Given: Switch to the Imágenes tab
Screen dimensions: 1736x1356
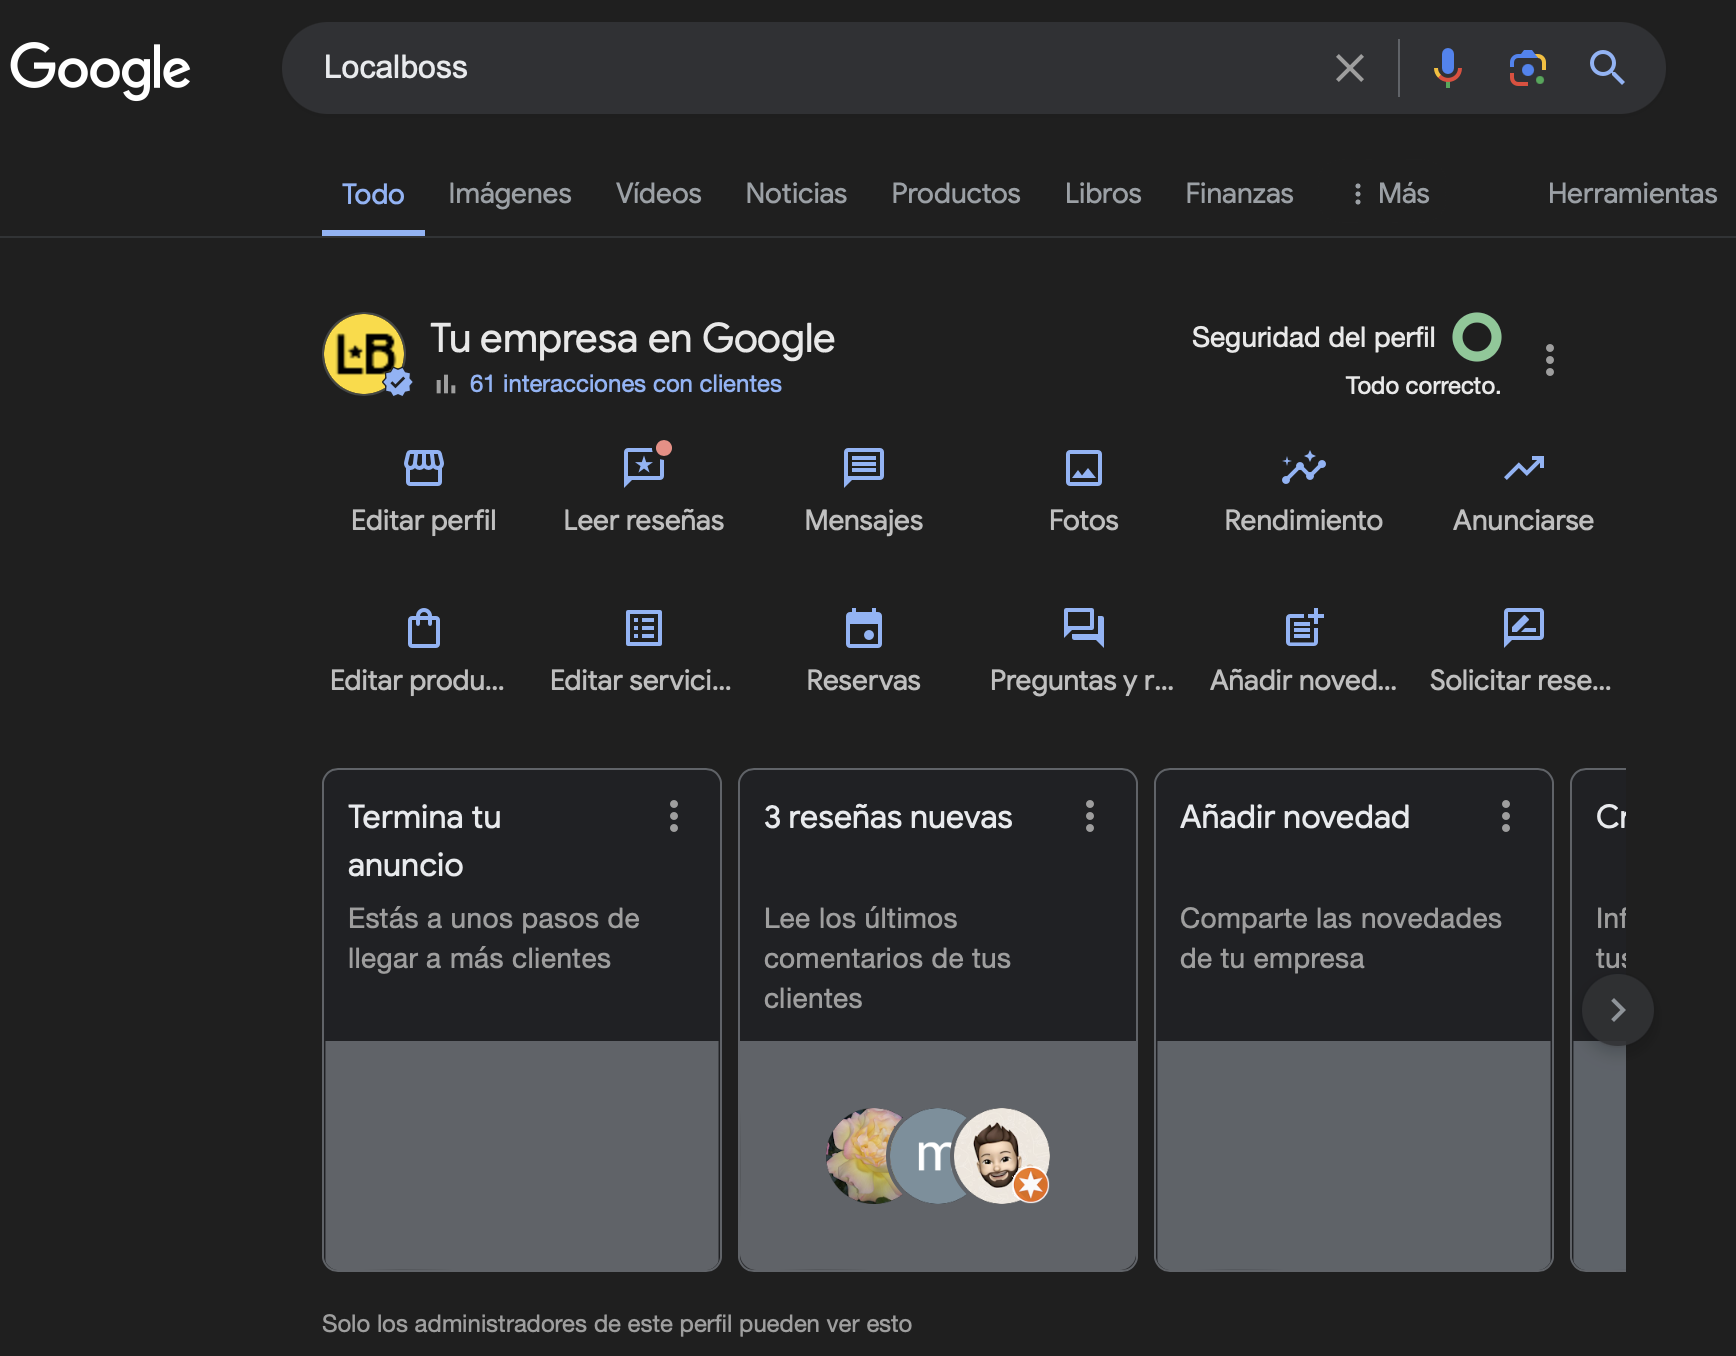Looking at the screenshot, I should pos(509,194).
